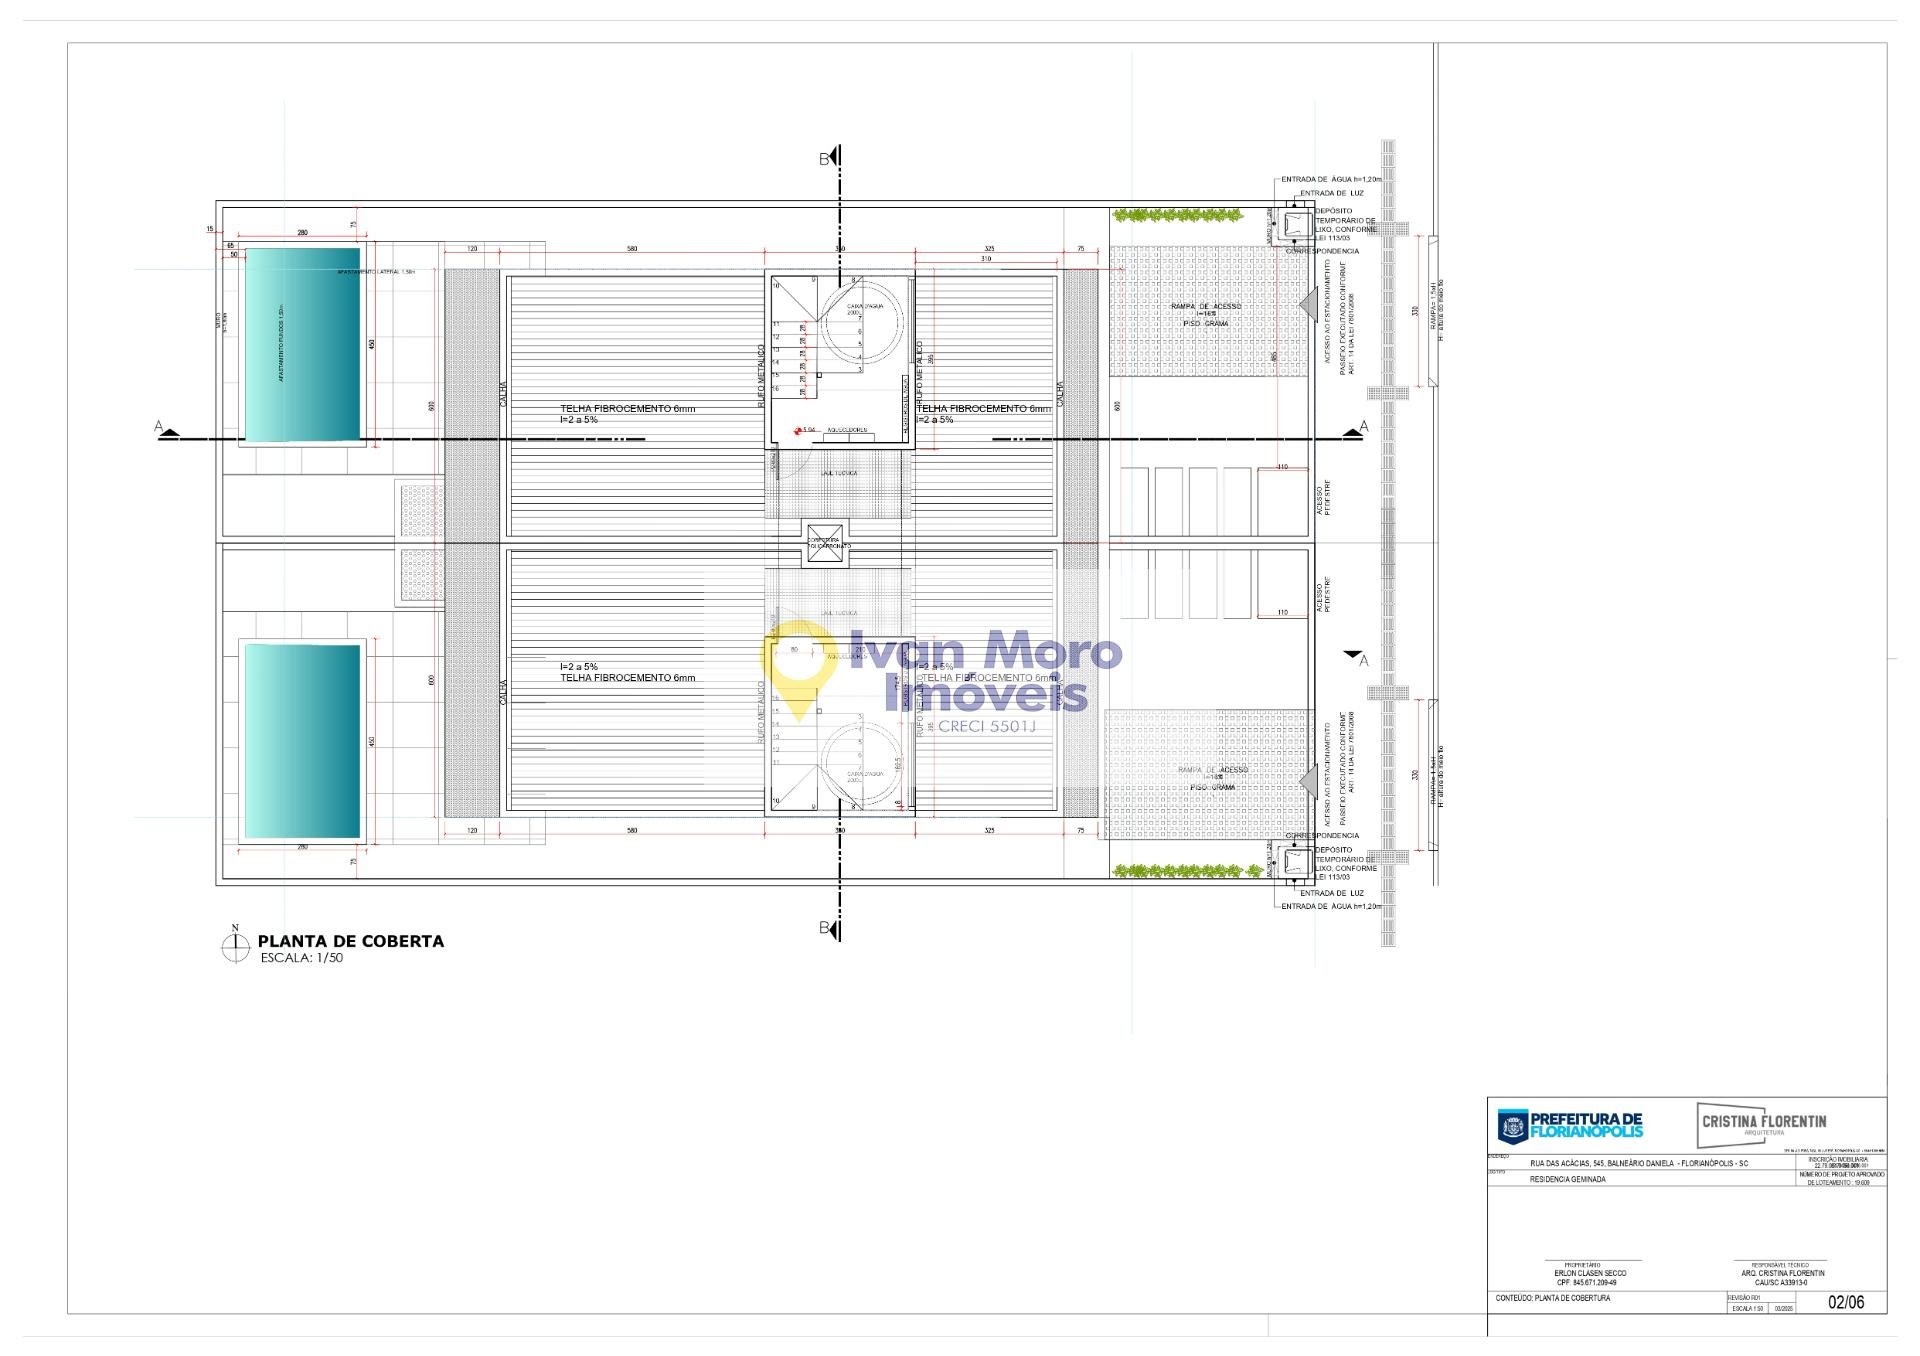Image resolution: width=1920 pixels, height=1356 pixels.
Task: Click the upper 'RAMPA DE ACESSO' label
Action: click(x=1206, y=306)
